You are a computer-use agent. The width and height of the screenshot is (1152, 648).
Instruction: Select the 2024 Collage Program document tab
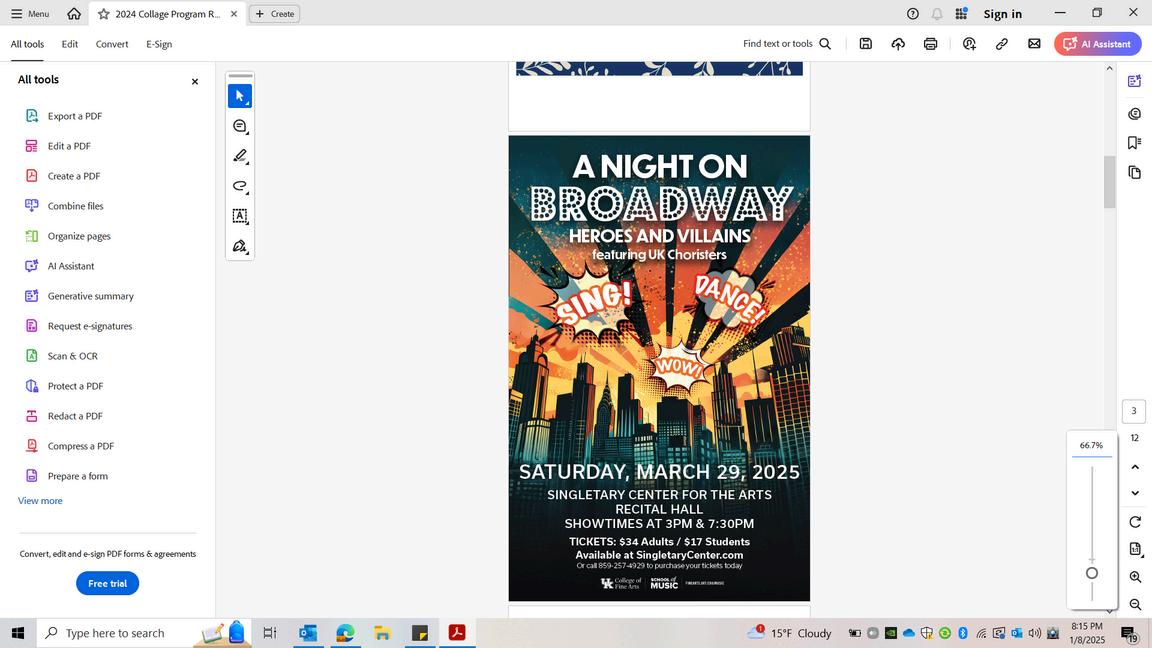(168, 14)
